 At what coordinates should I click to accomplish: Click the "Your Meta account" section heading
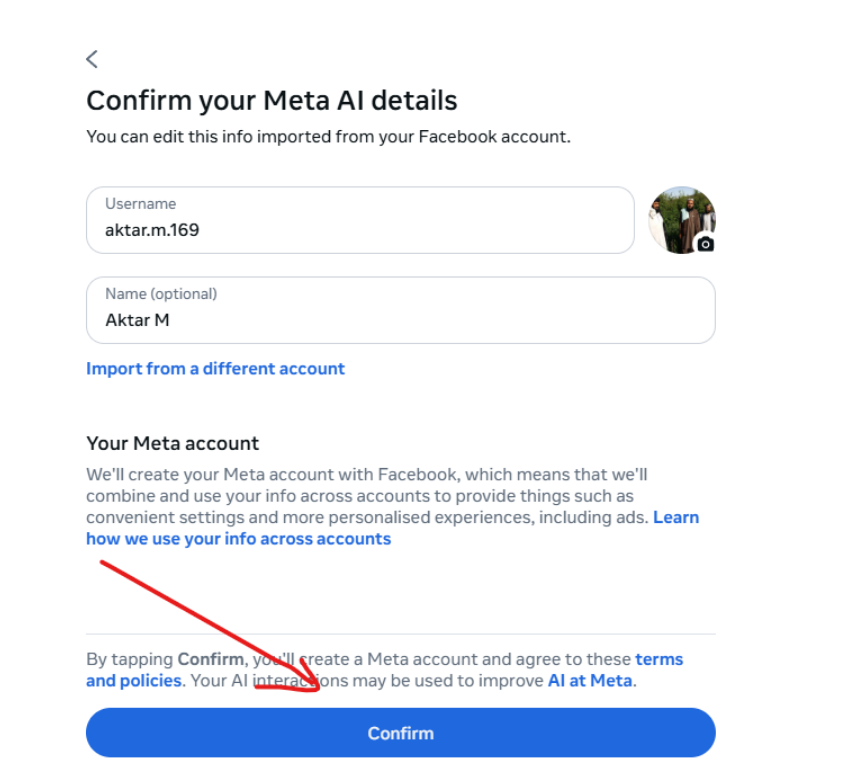[172, 443]
